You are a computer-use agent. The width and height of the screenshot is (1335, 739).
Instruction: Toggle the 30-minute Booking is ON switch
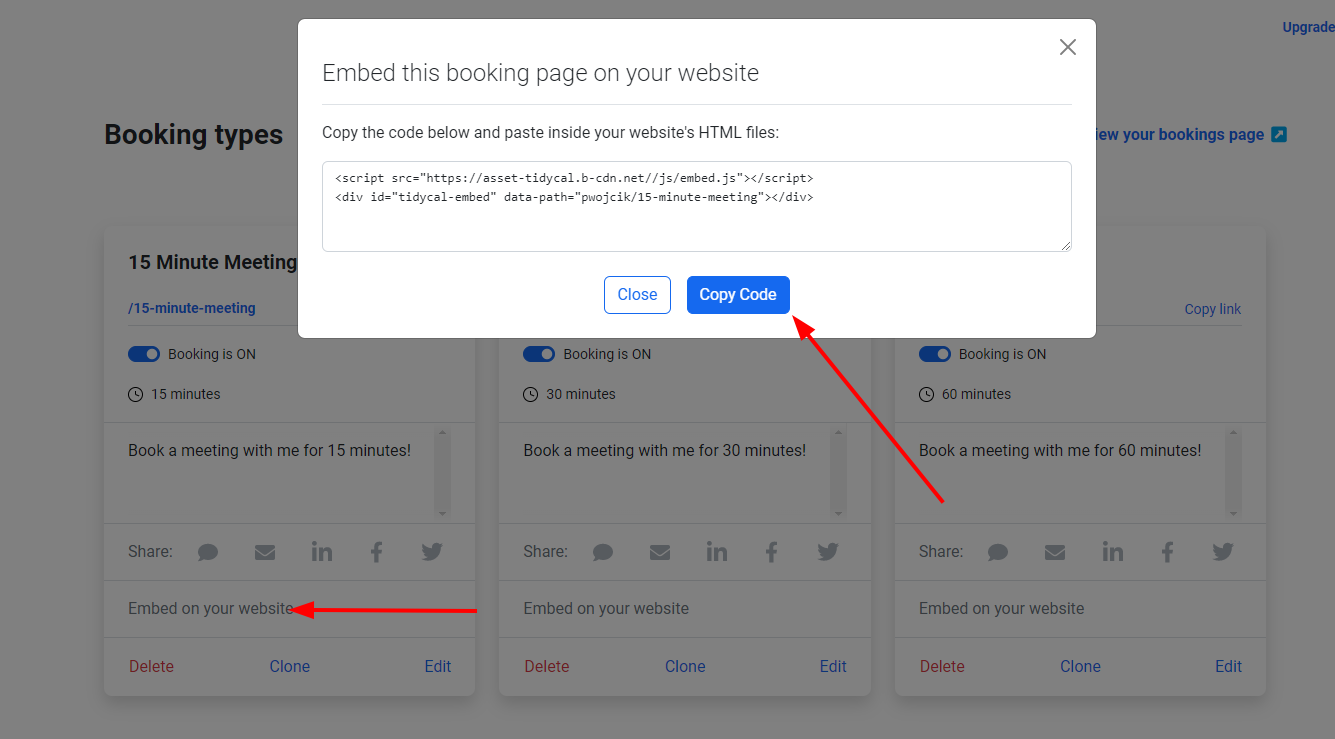tap(539, 354)
